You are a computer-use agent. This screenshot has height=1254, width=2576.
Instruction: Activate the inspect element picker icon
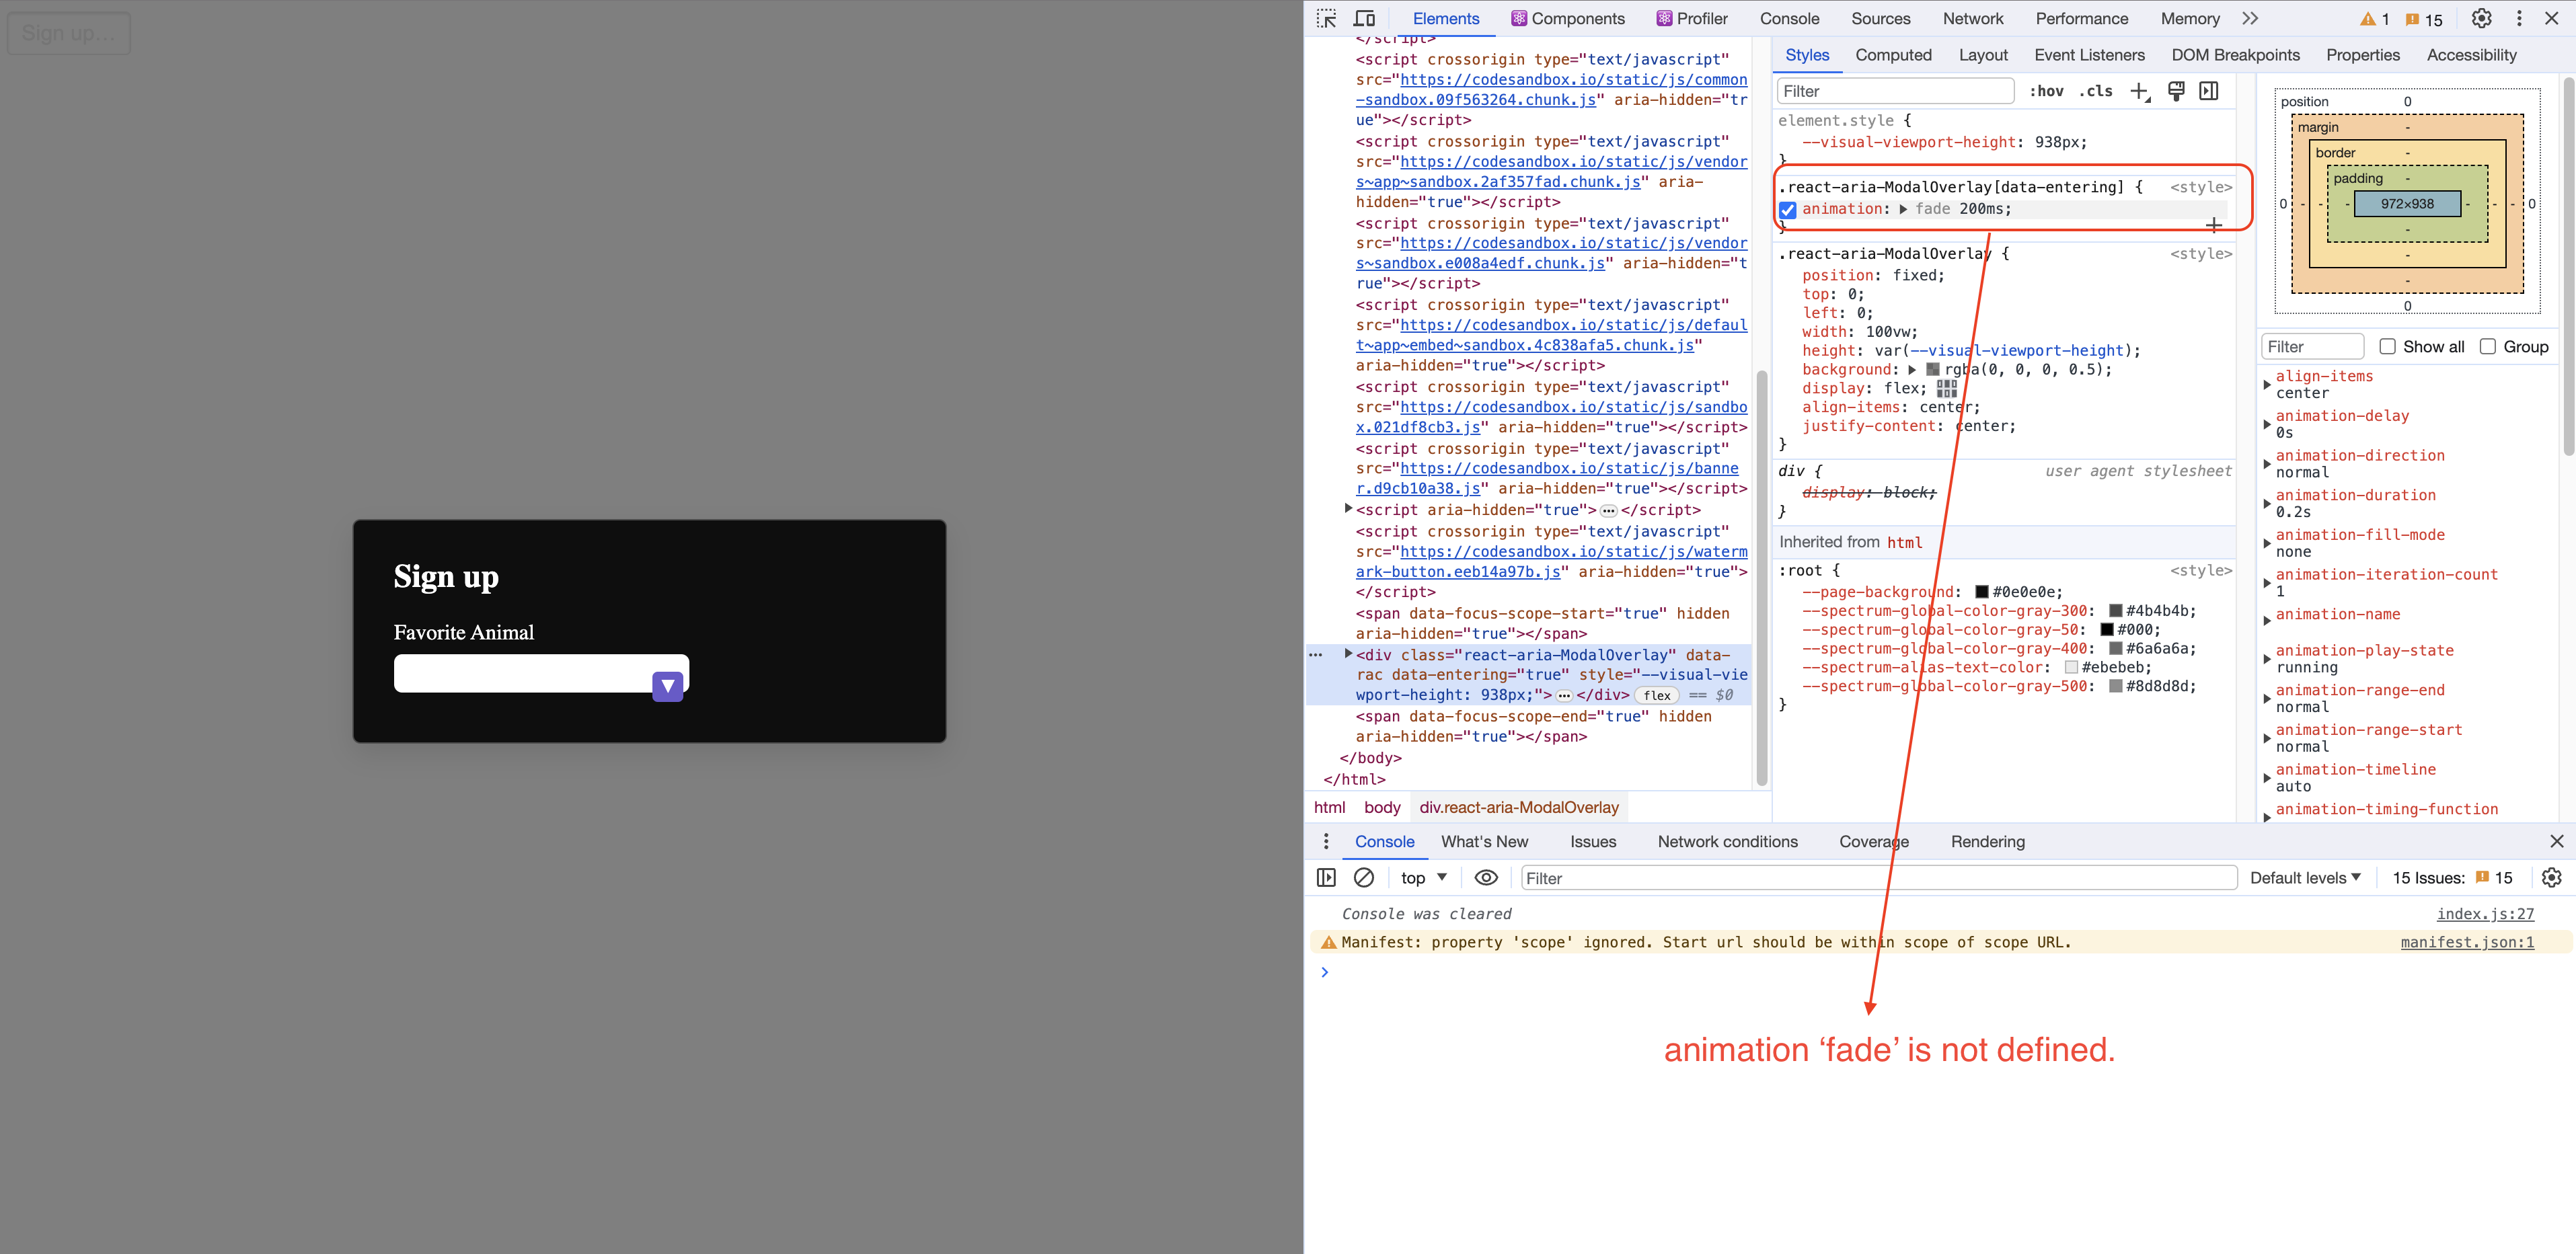coord(1326,19)
